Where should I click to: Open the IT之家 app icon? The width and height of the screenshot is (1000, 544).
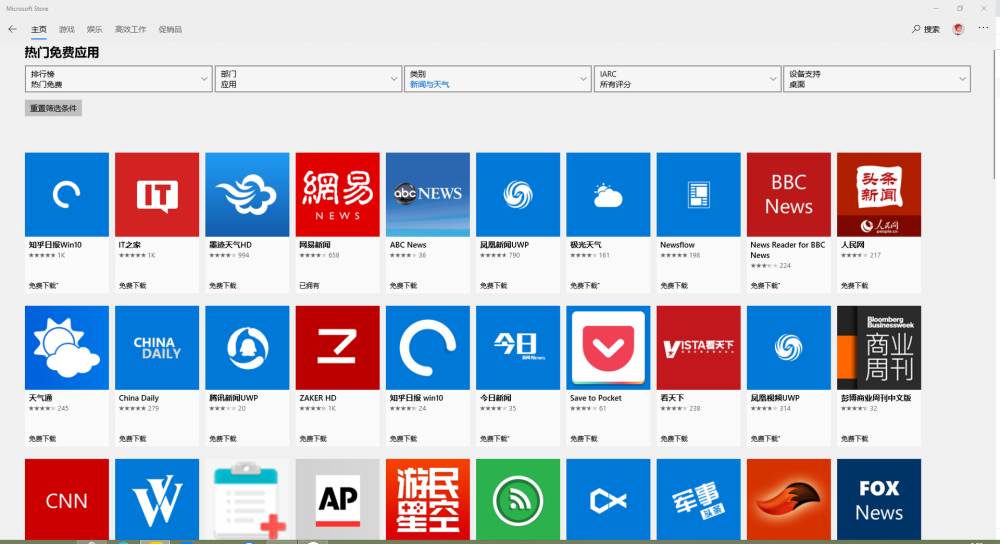tap(157, 195)
